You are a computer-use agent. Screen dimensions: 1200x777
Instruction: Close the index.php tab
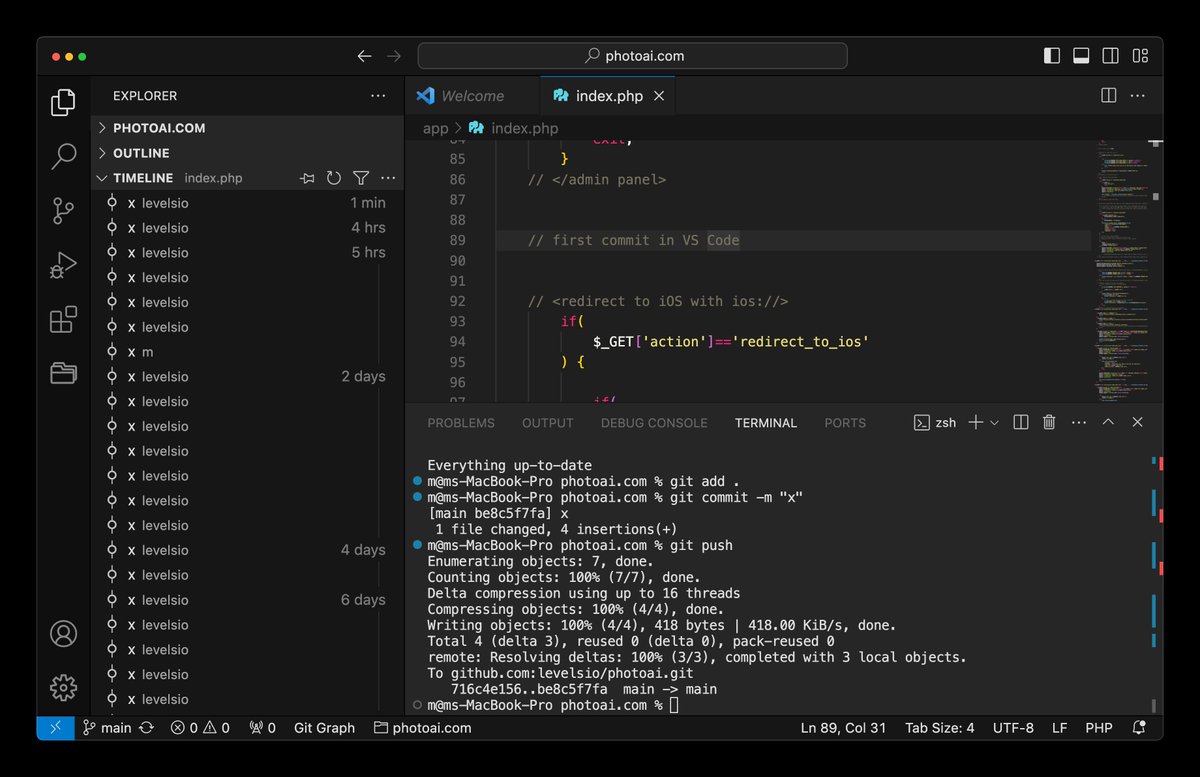point(660,96)
